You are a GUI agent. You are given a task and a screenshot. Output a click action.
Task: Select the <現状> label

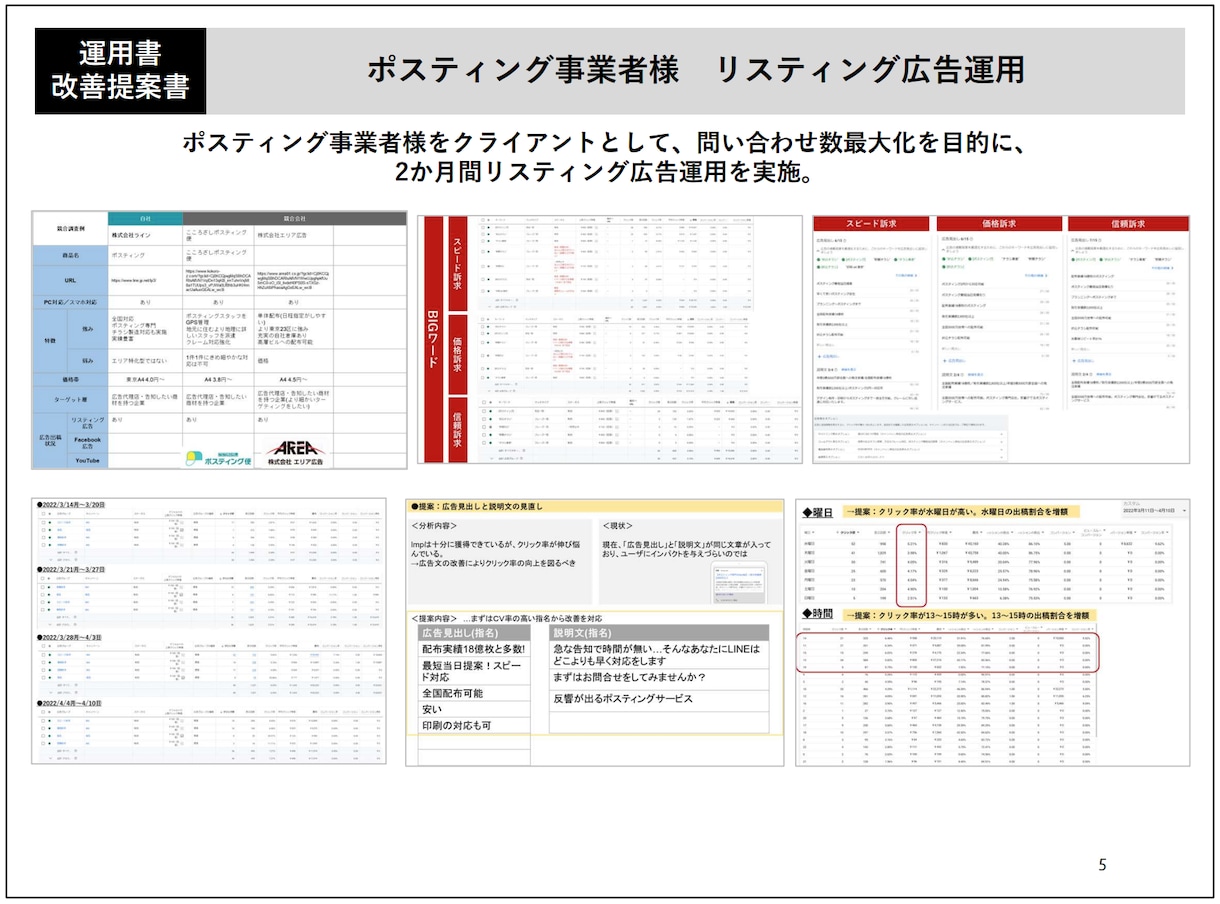pyautogui.click(x=617, y=525)
